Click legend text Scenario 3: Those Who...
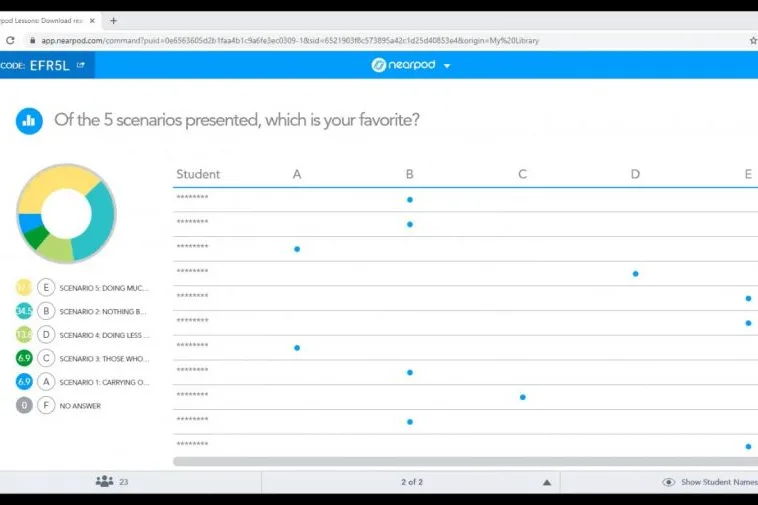 [104, 359]
